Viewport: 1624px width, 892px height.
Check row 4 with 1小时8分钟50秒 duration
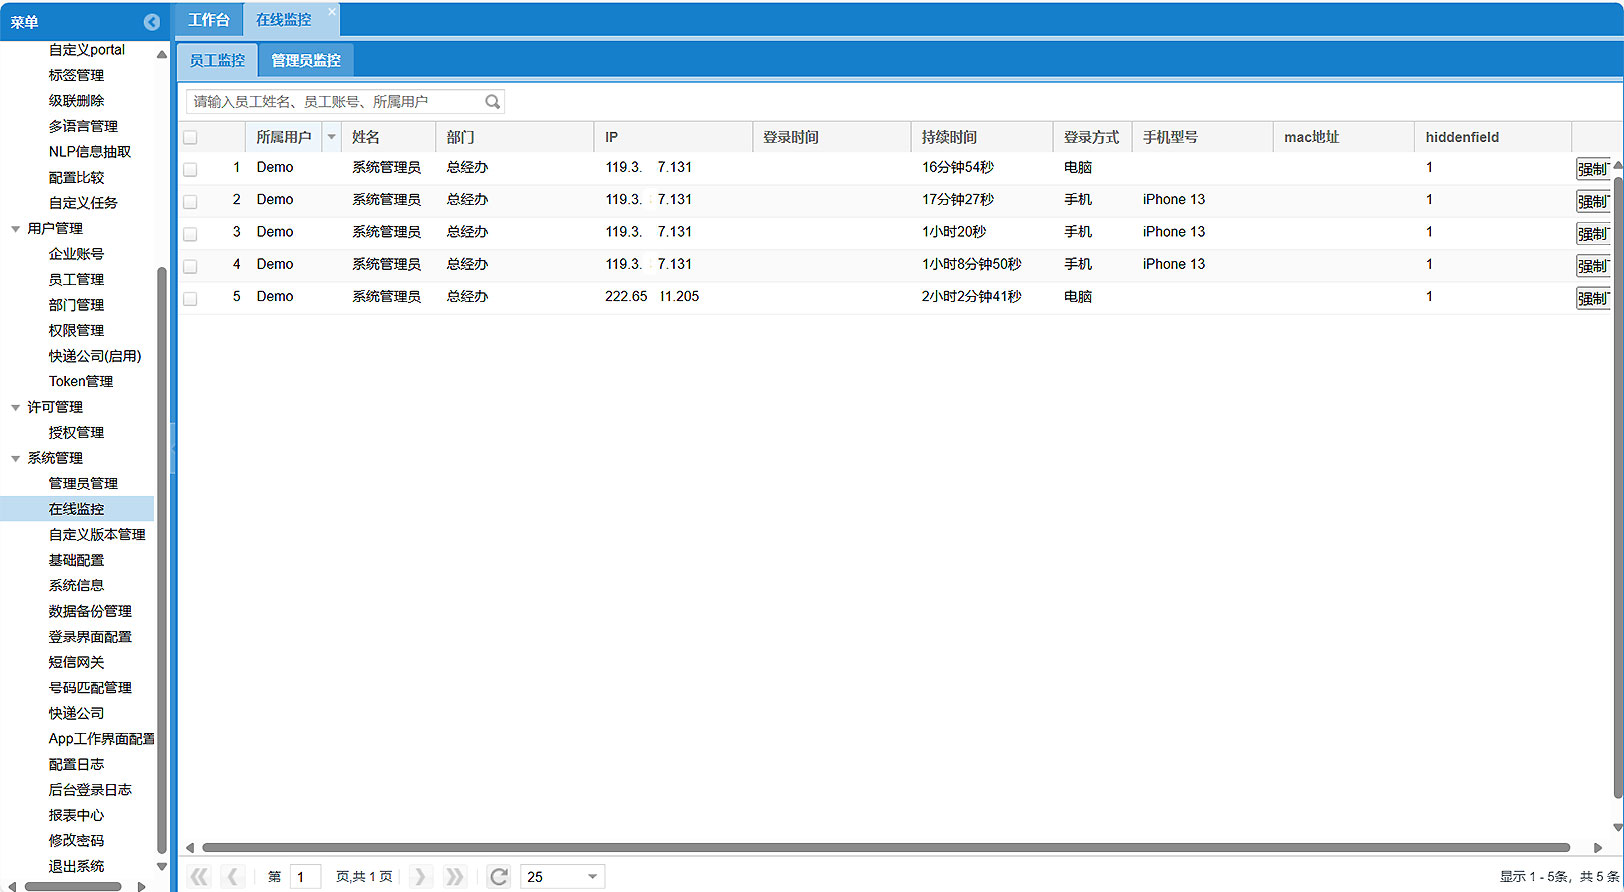(x=190, y=266)
